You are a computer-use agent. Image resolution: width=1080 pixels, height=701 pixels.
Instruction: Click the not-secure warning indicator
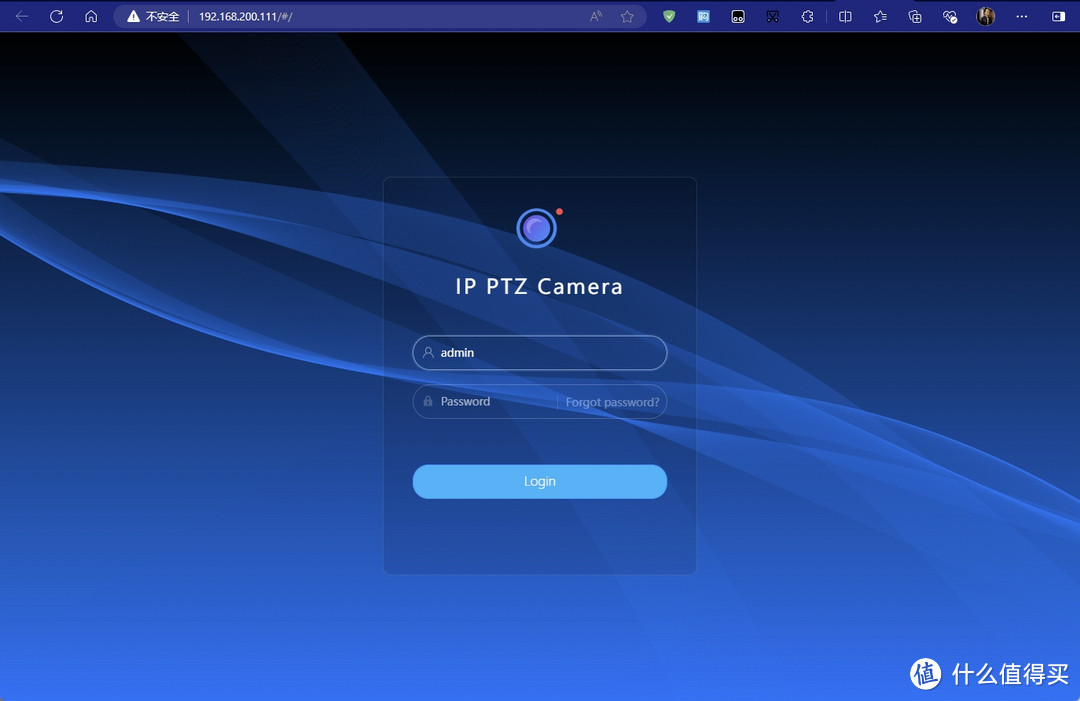153,17
